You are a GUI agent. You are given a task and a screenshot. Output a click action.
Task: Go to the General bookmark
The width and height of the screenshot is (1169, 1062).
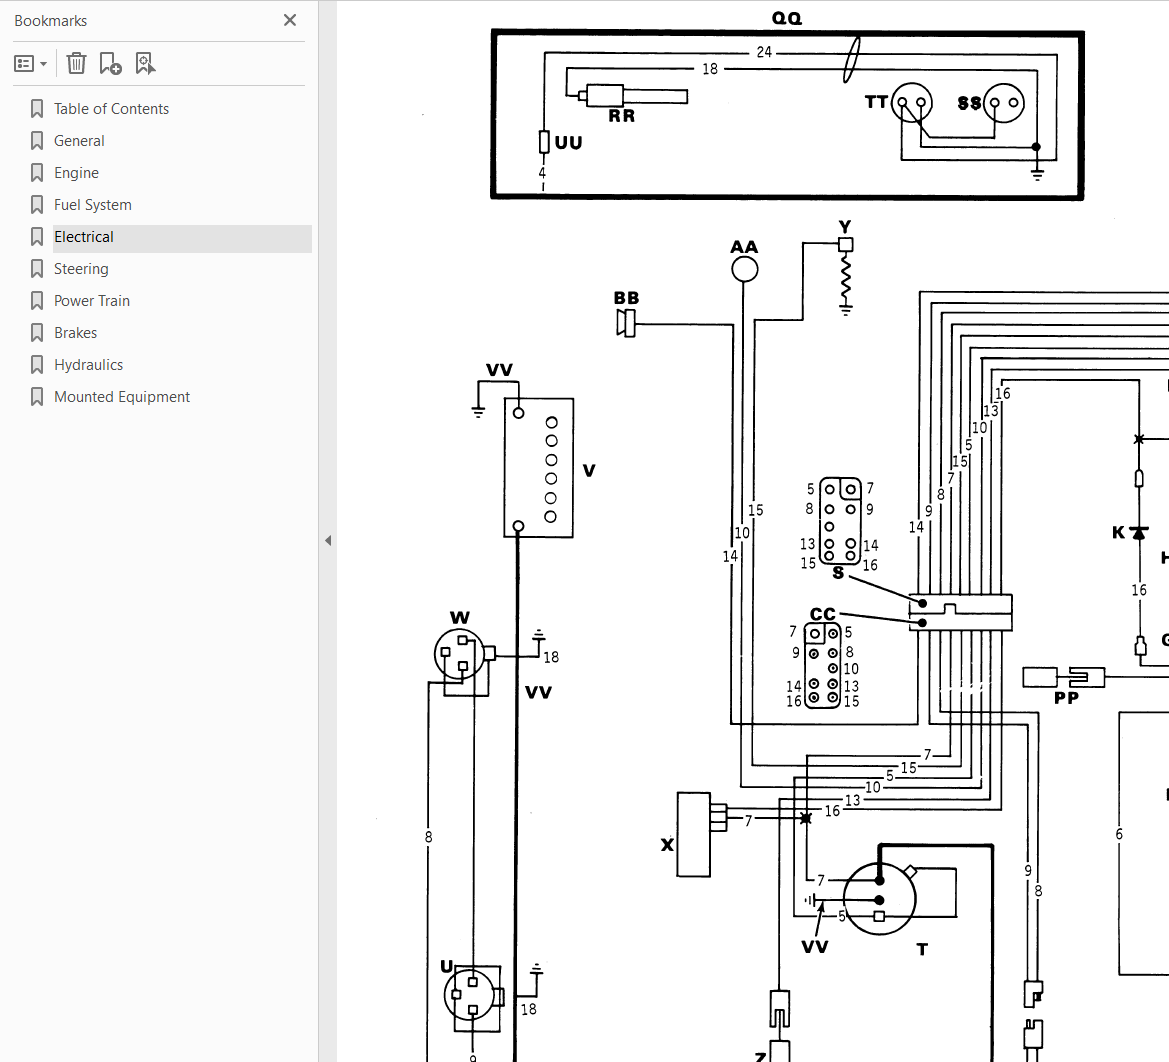pos(79,141)
